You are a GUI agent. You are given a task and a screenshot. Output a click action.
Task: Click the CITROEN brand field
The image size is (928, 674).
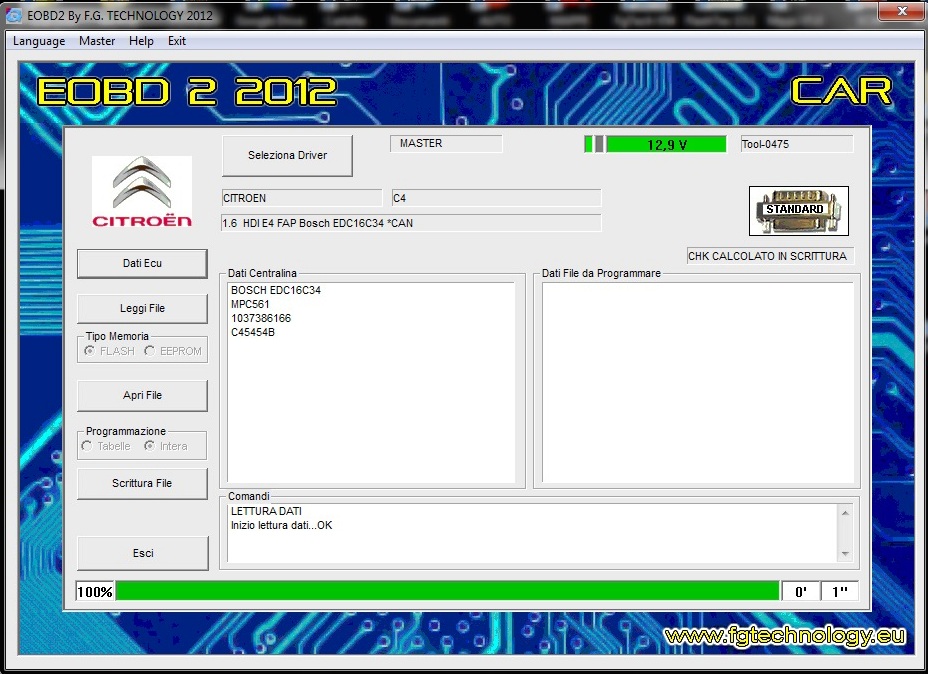[x=302, y=198]
